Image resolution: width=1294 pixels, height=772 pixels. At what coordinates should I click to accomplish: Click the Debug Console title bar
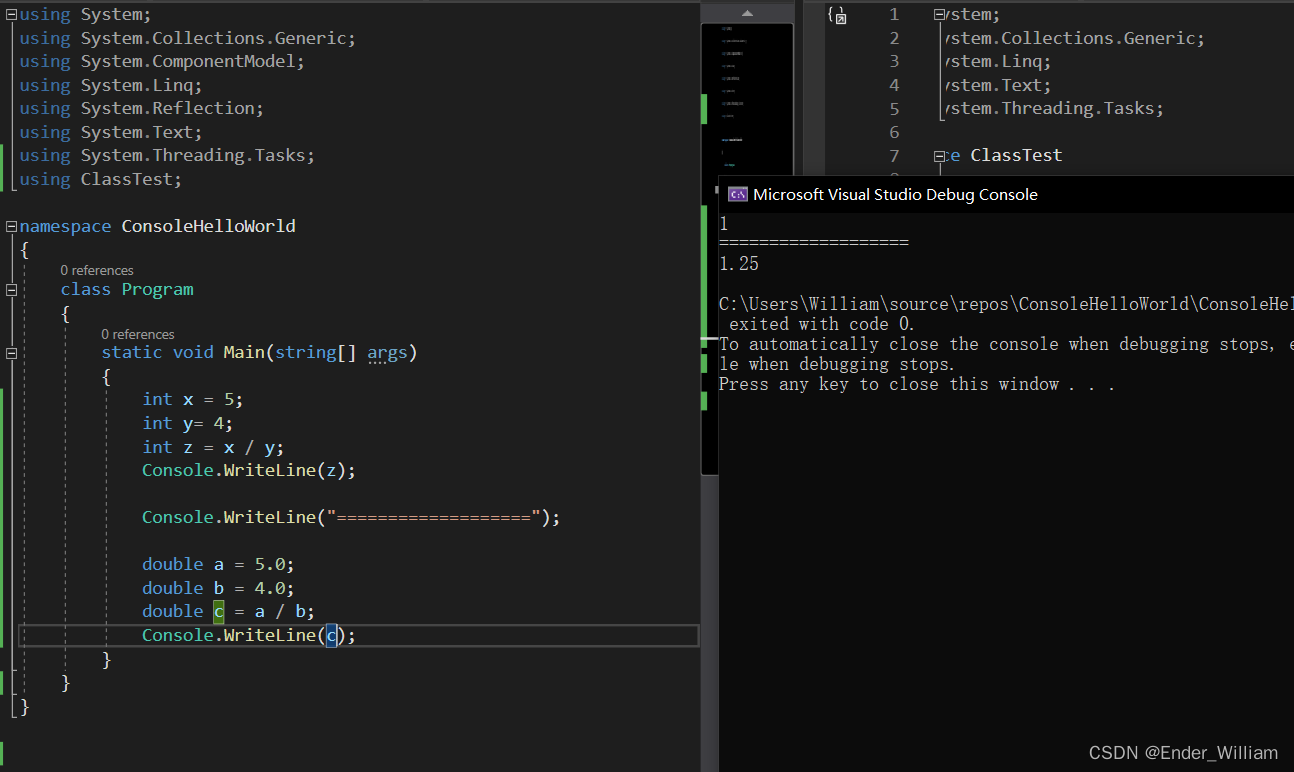tap(1000, 195)
